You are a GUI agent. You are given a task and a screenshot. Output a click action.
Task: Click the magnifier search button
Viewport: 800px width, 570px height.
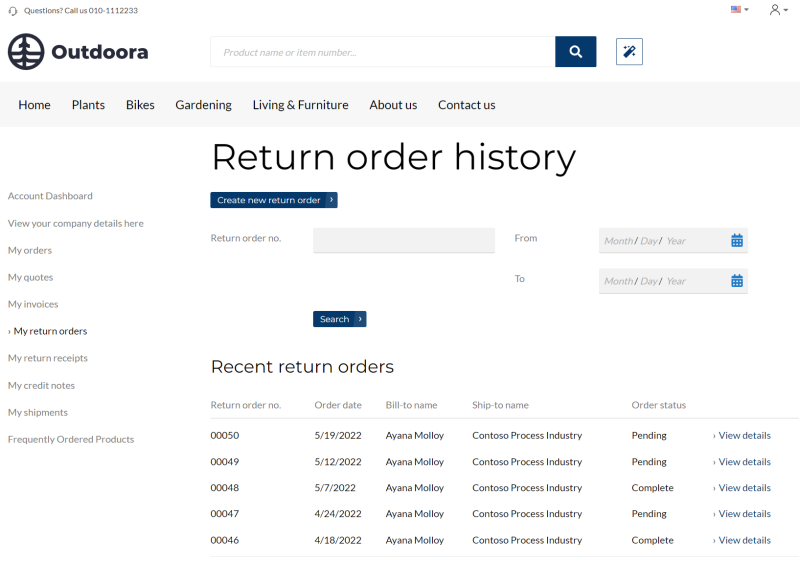(x=576, y=52)
